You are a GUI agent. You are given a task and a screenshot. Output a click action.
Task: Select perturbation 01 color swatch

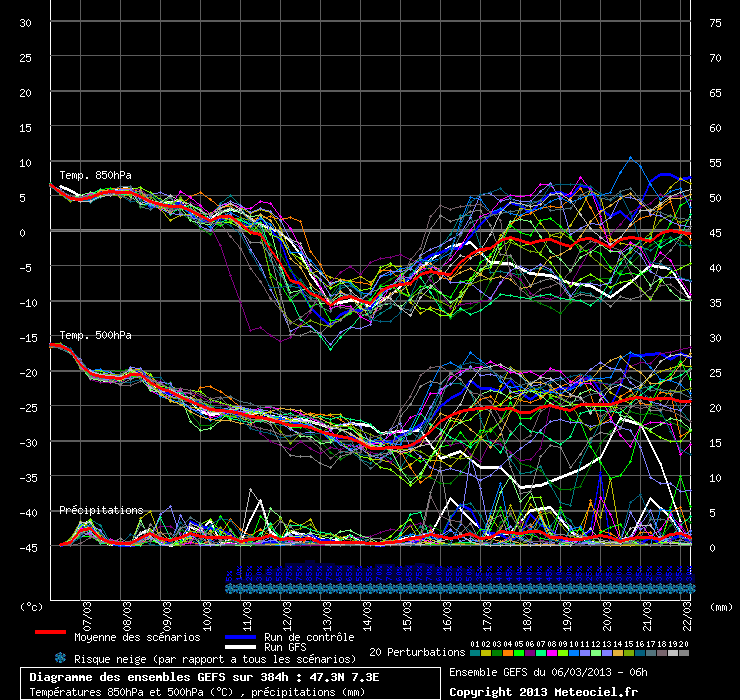[474, 652]
